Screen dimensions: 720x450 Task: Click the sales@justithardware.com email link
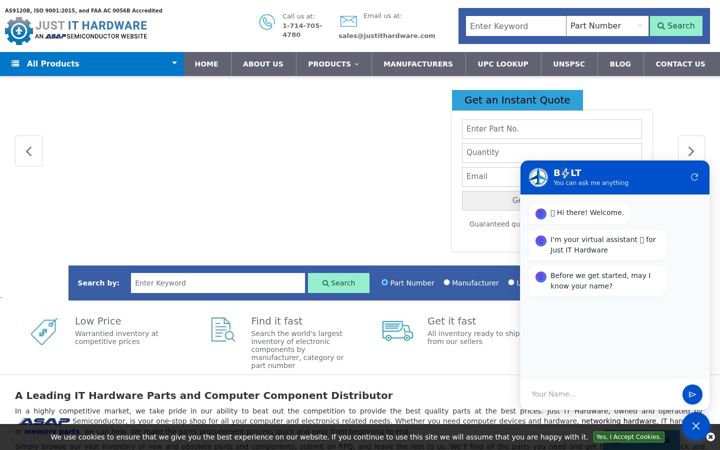click(x=387, y=35)
